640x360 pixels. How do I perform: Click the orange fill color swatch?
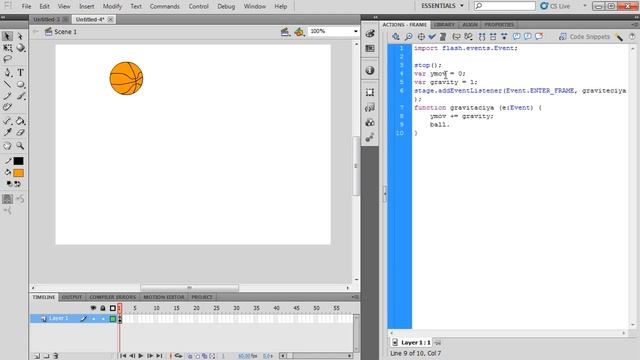pyautogui.click(x=18, y=173)
